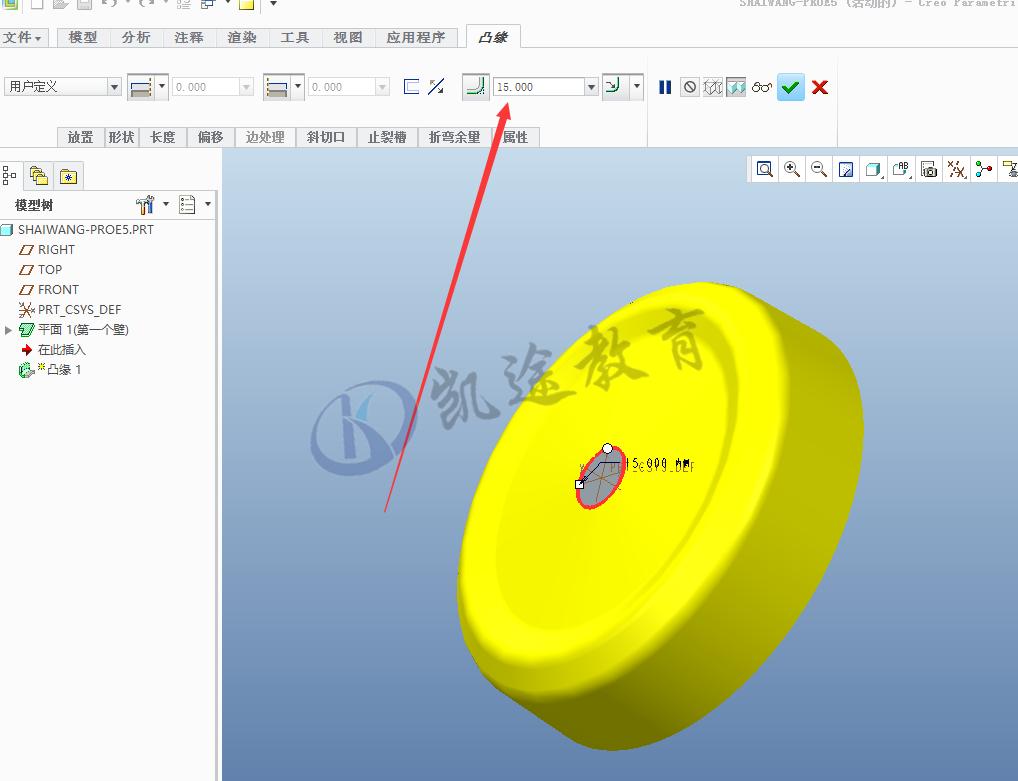Accept the feature with the green check
The width and height of the screenshot is (1018, 781).
(x=791, y=87)
